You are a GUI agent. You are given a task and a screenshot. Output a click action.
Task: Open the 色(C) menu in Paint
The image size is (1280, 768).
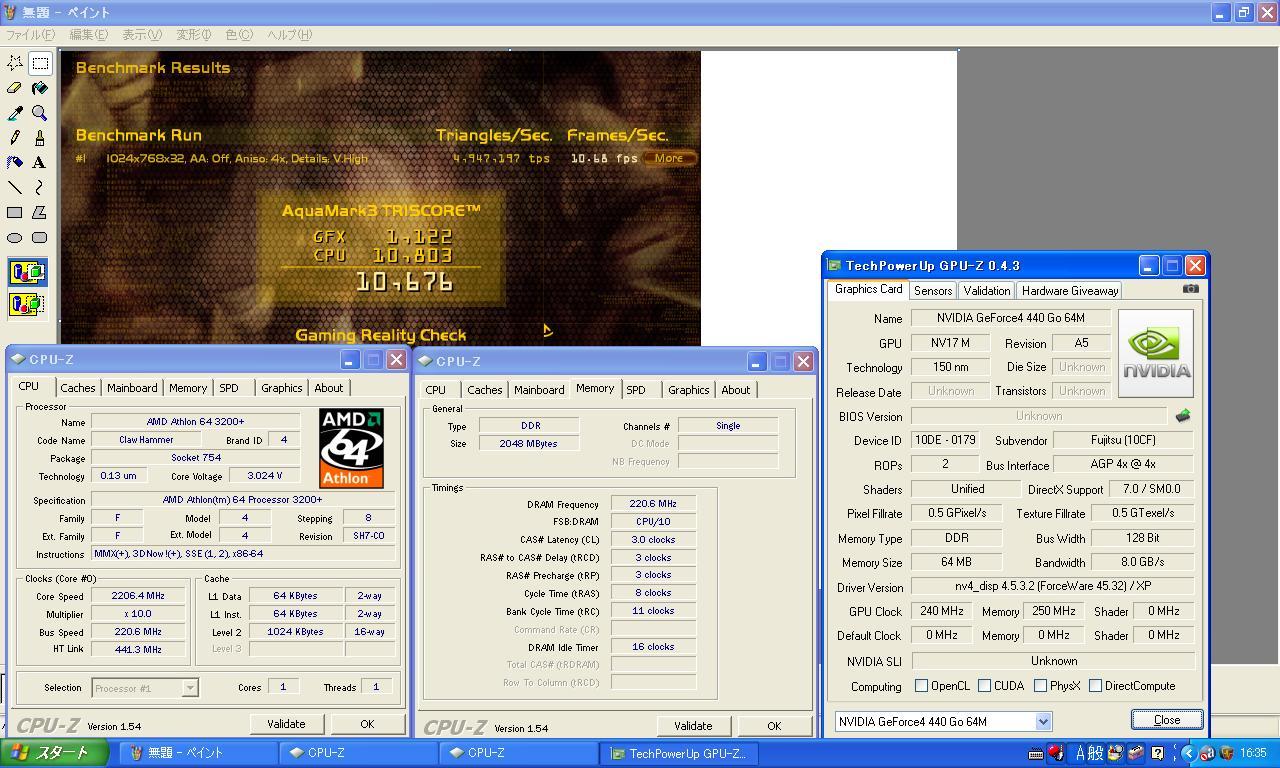tap(239, 35)
